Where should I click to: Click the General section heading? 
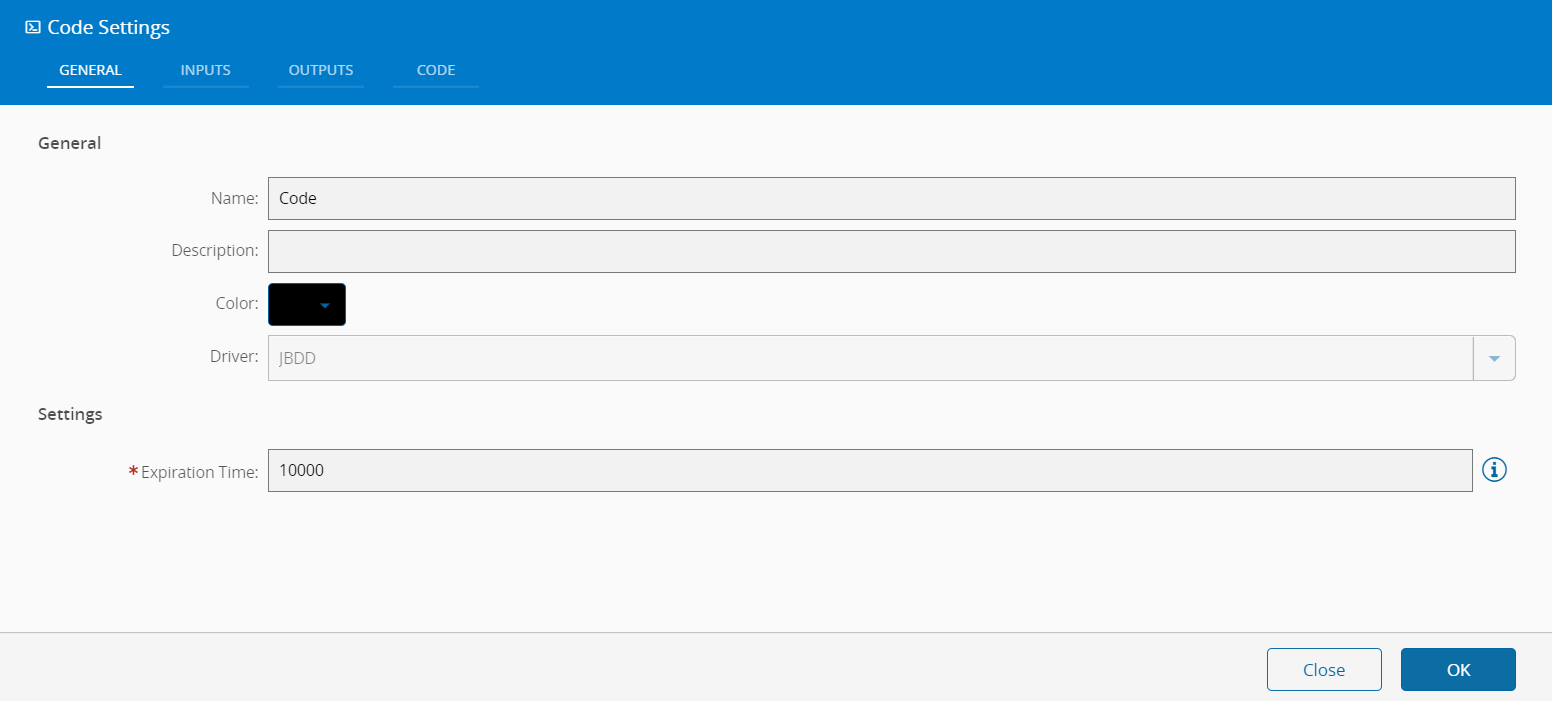click(70, 143)
